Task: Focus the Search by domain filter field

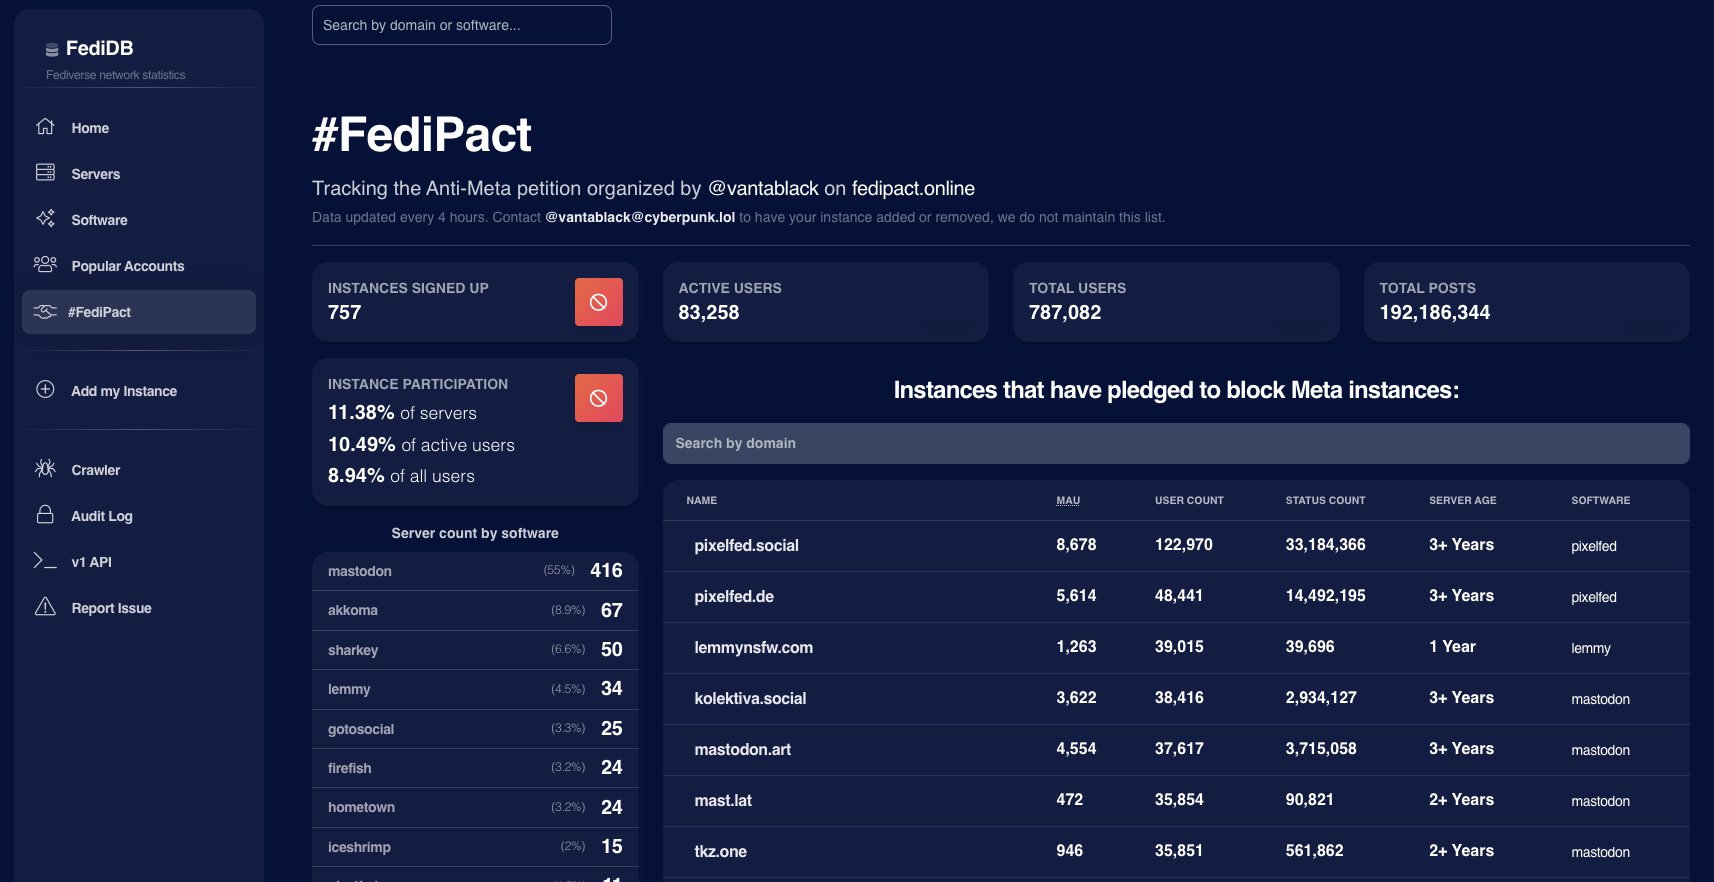Action: point(1176,443)
